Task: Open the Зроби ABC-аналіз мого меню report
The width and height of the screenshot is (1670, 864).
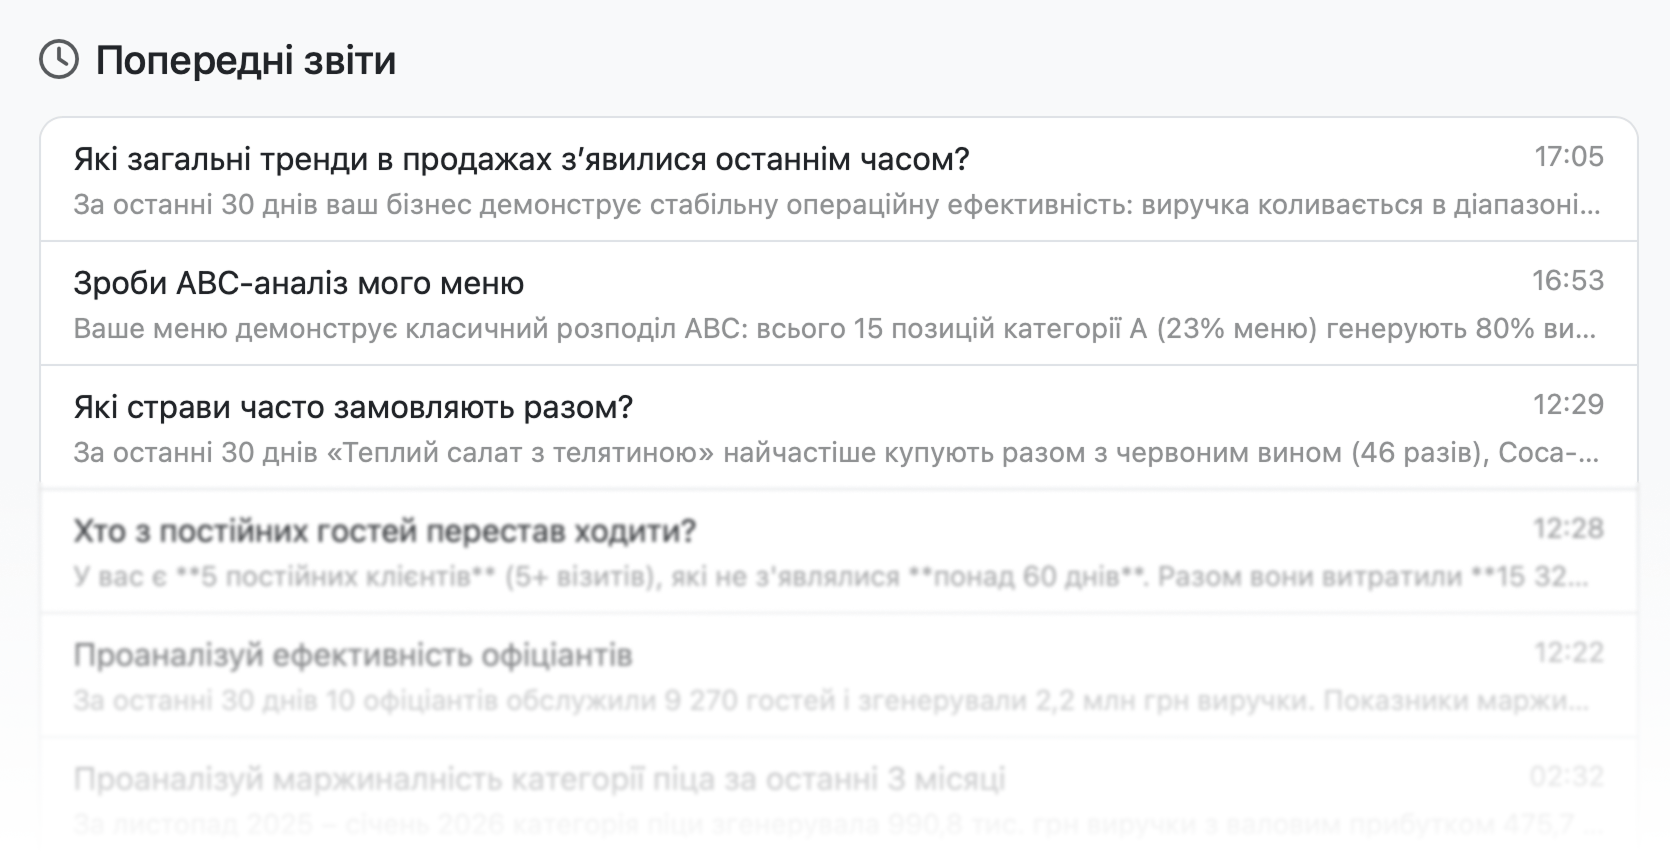Action: (x=299, y=284)
